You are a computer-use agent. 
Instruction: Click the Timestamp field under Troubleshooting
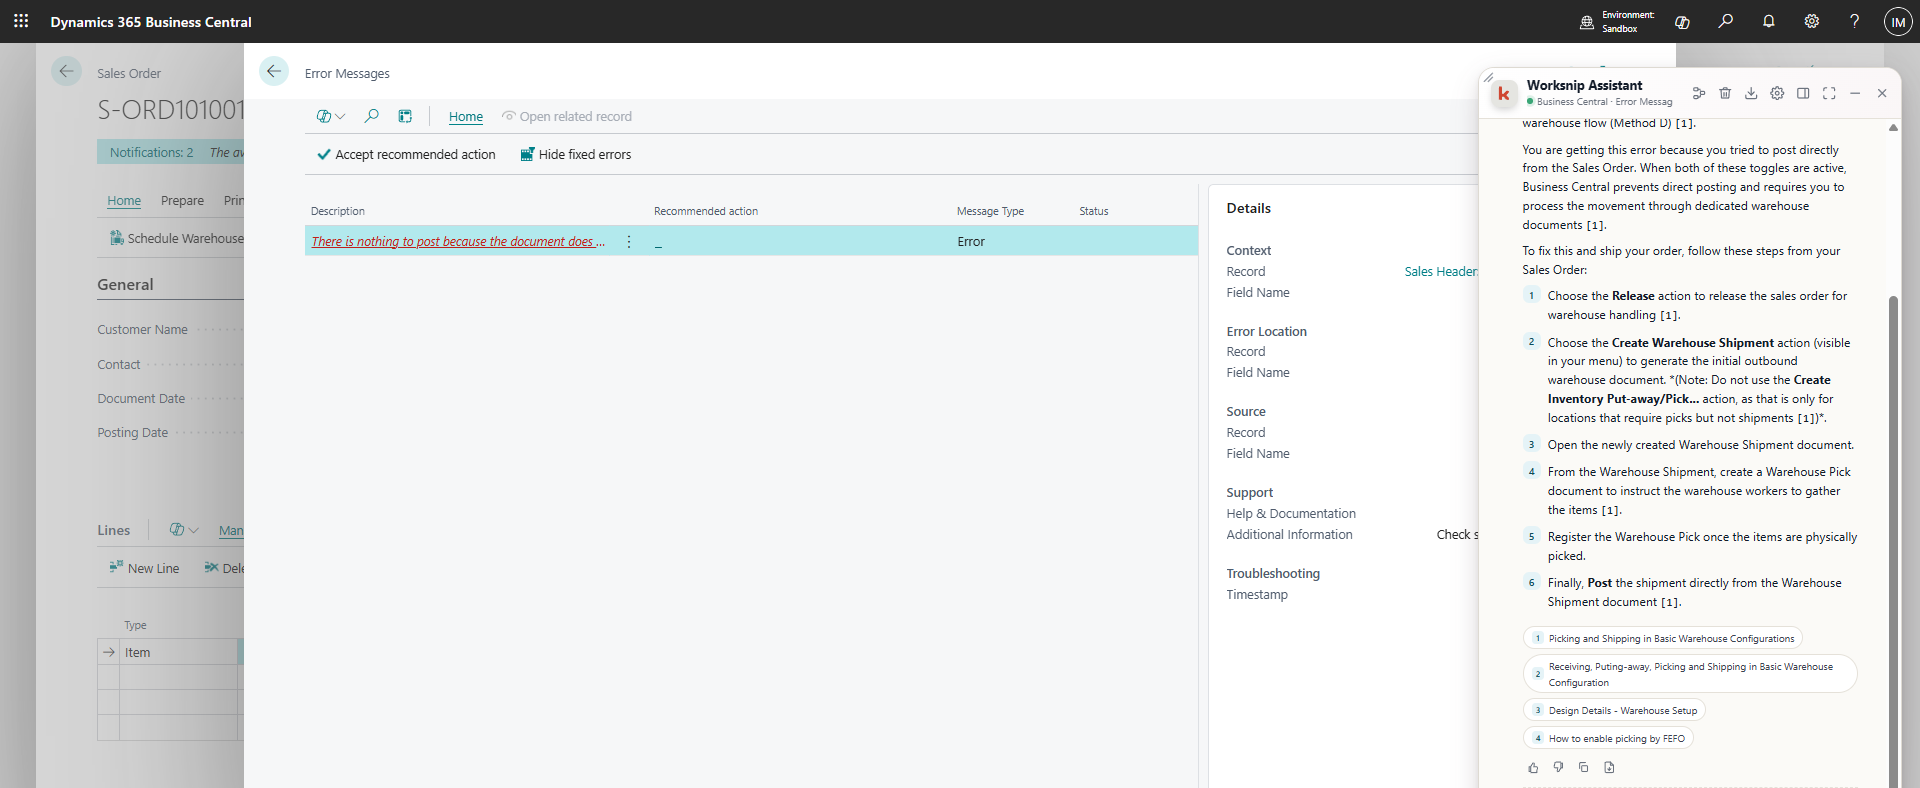tap(1257, 595)
